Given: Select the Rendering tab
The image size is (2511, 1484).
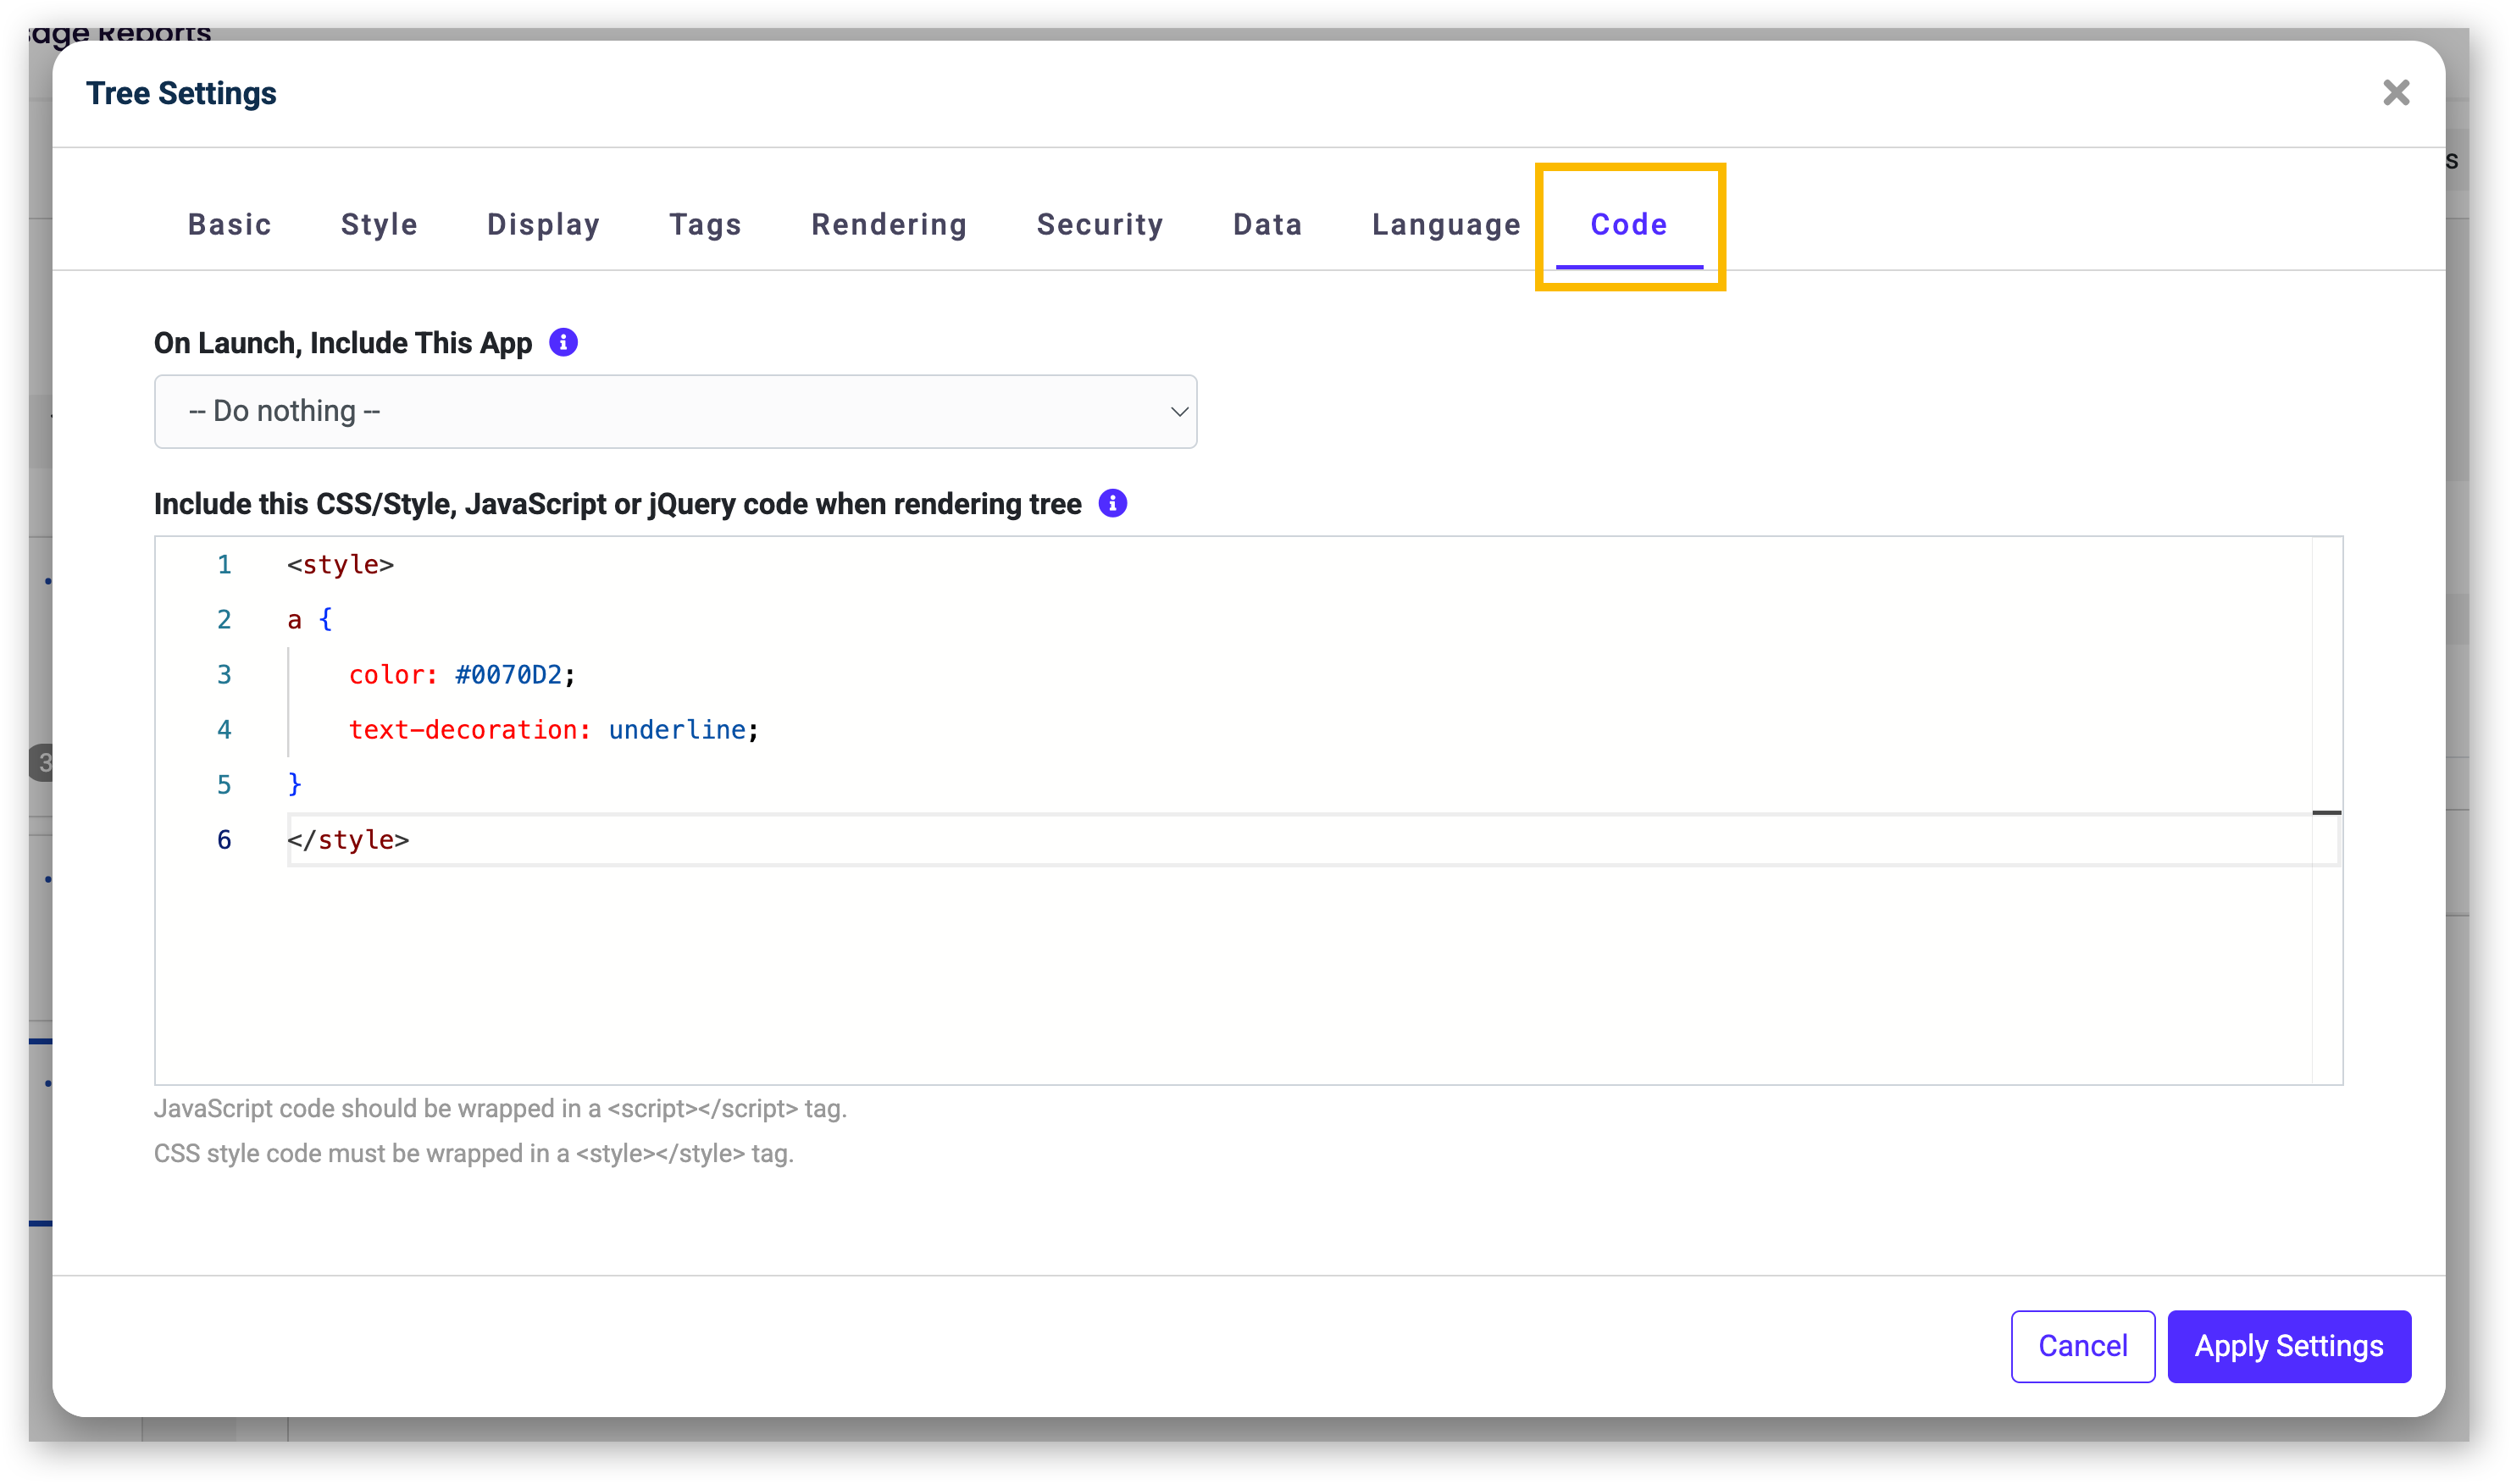Looking at the screenshot, I should pos(889,225).
